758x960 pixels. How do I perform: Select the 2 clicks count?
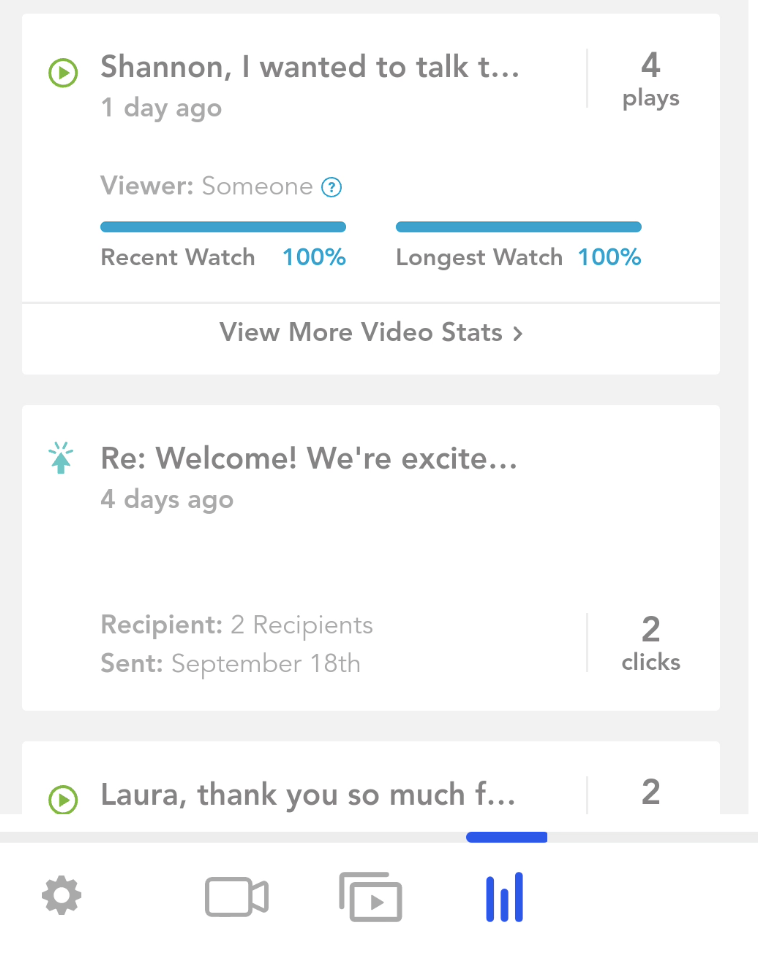[651, 643]
